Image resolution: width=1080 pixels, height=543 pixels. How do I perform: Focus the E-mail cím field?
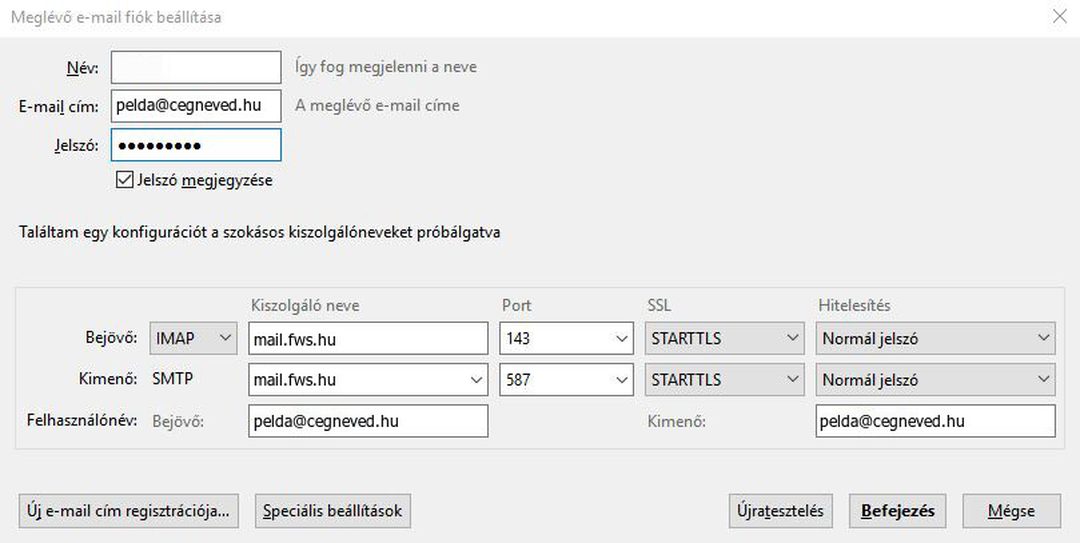click(x=196, y=106)
